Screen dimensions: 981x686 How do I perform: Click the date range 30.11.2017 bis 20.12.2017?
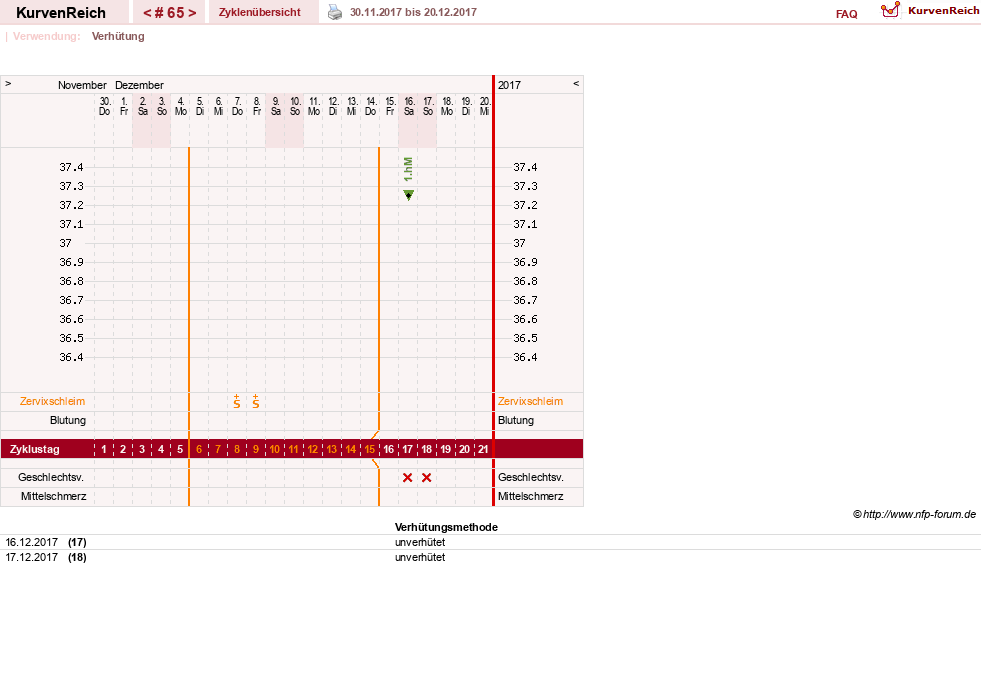point(414,12)
